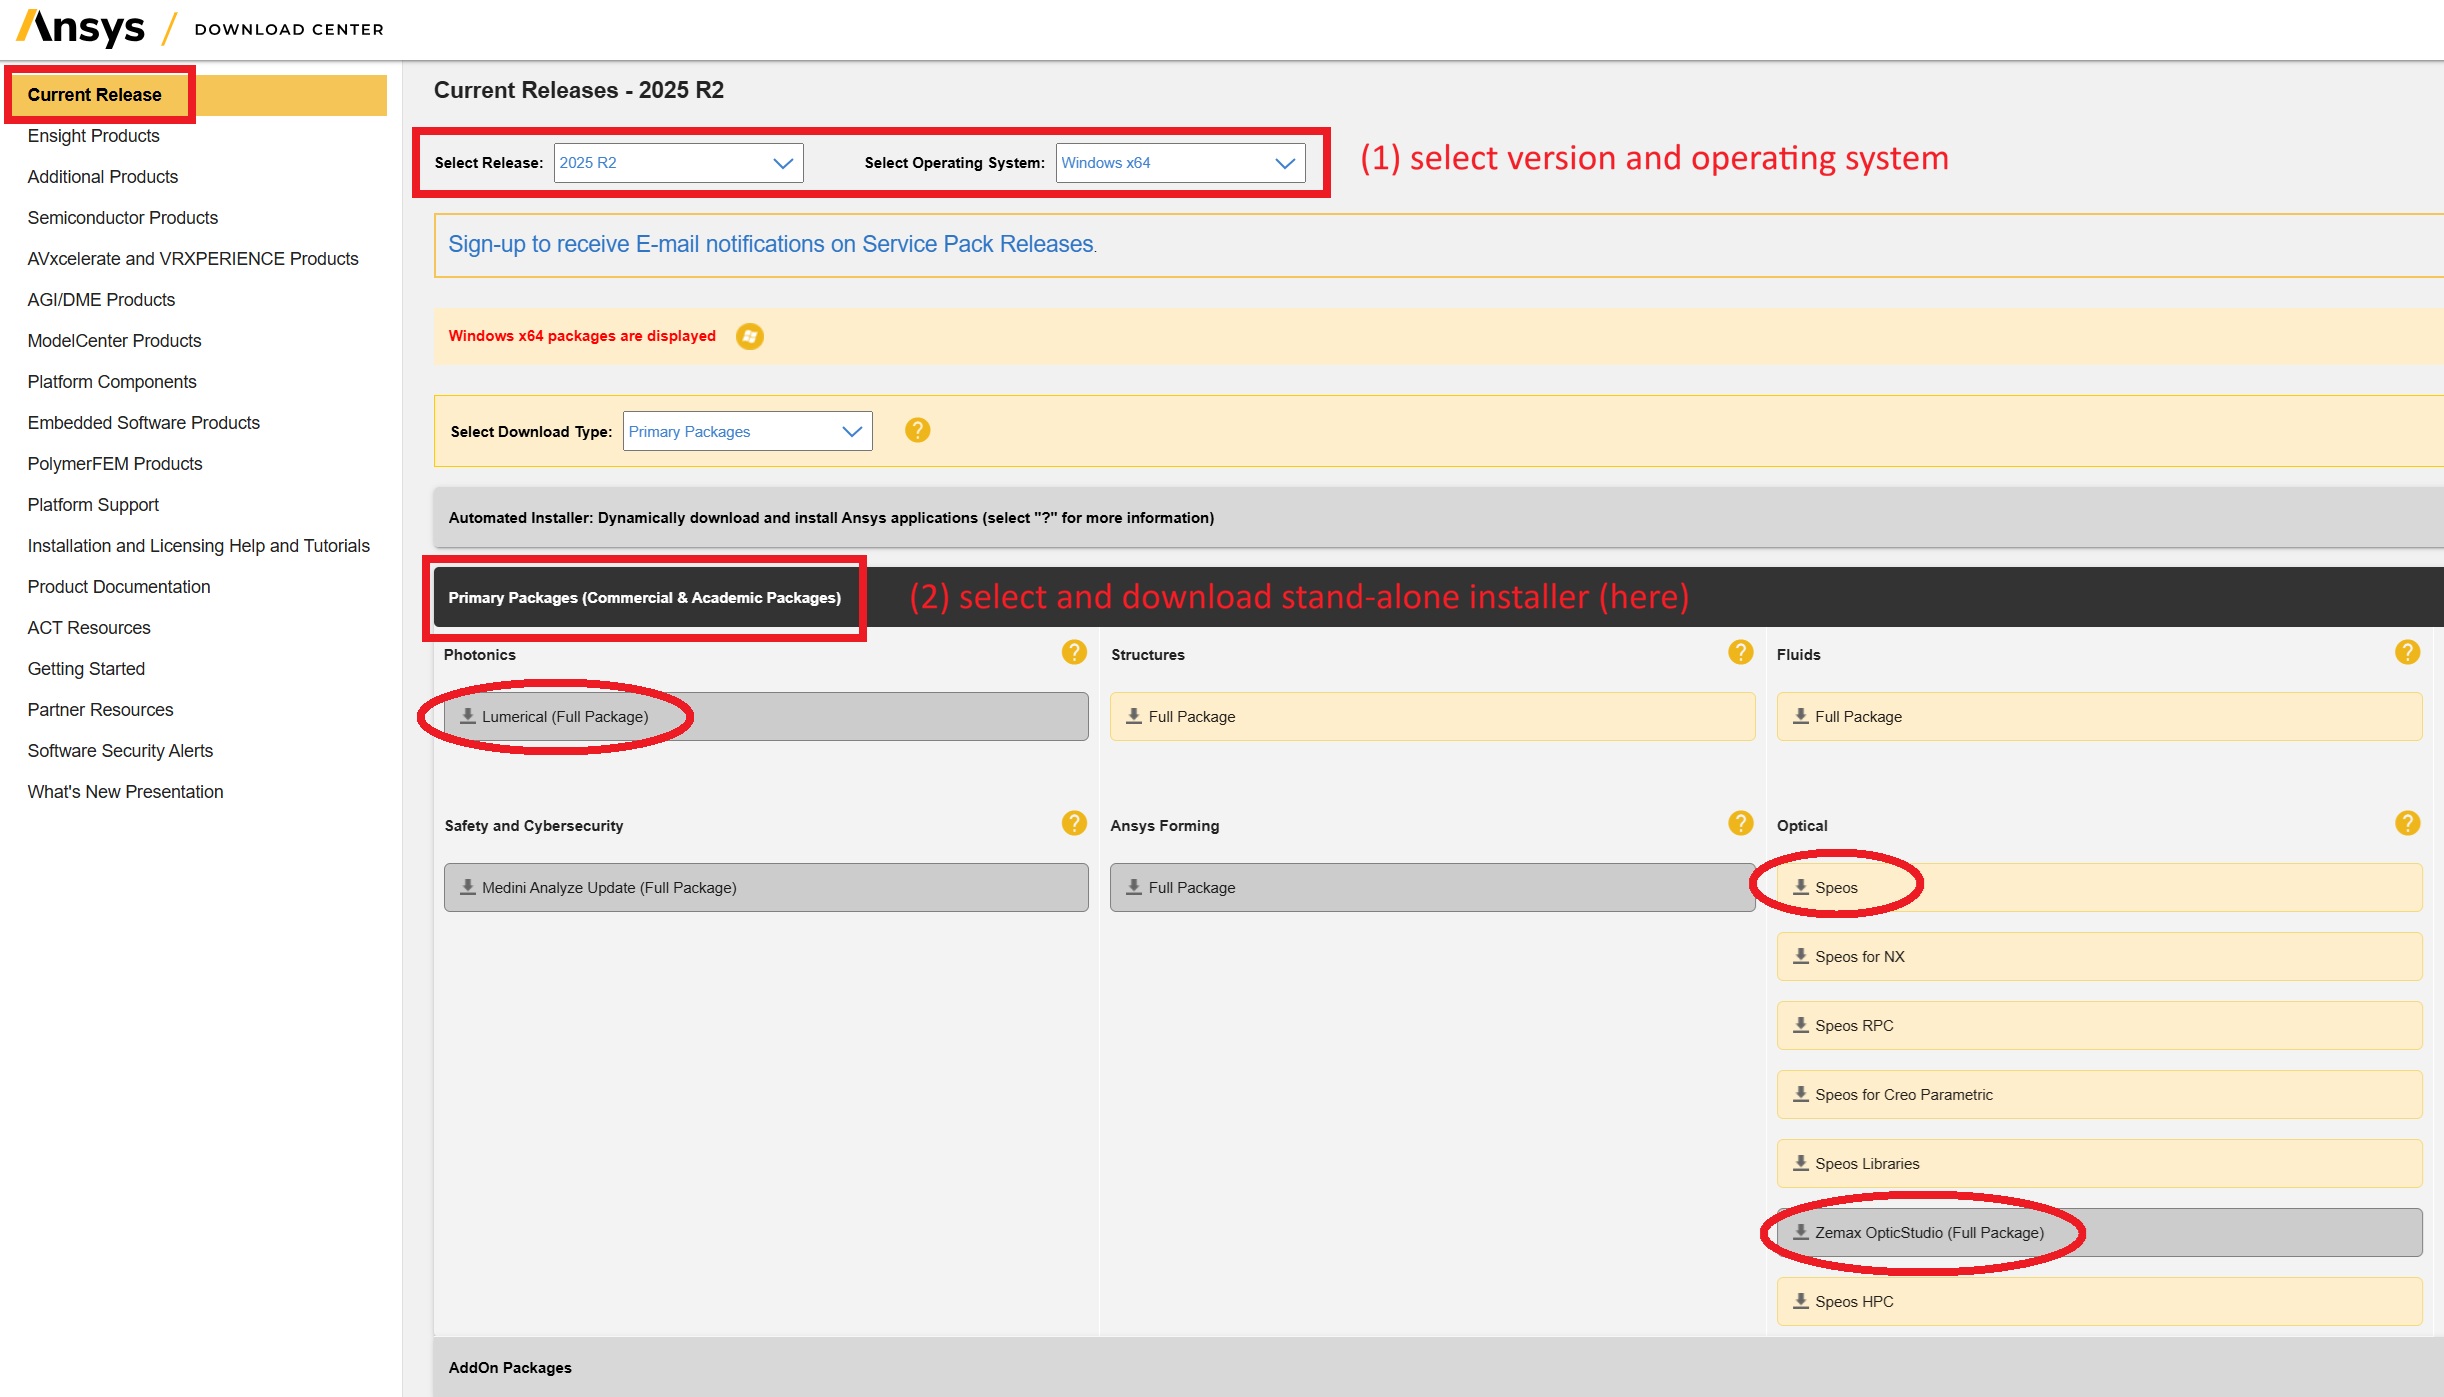The image size is (2444, 1397).
Task: Download Zemax OpticStudio (Full Package)
Action: click(2099, 1232)
